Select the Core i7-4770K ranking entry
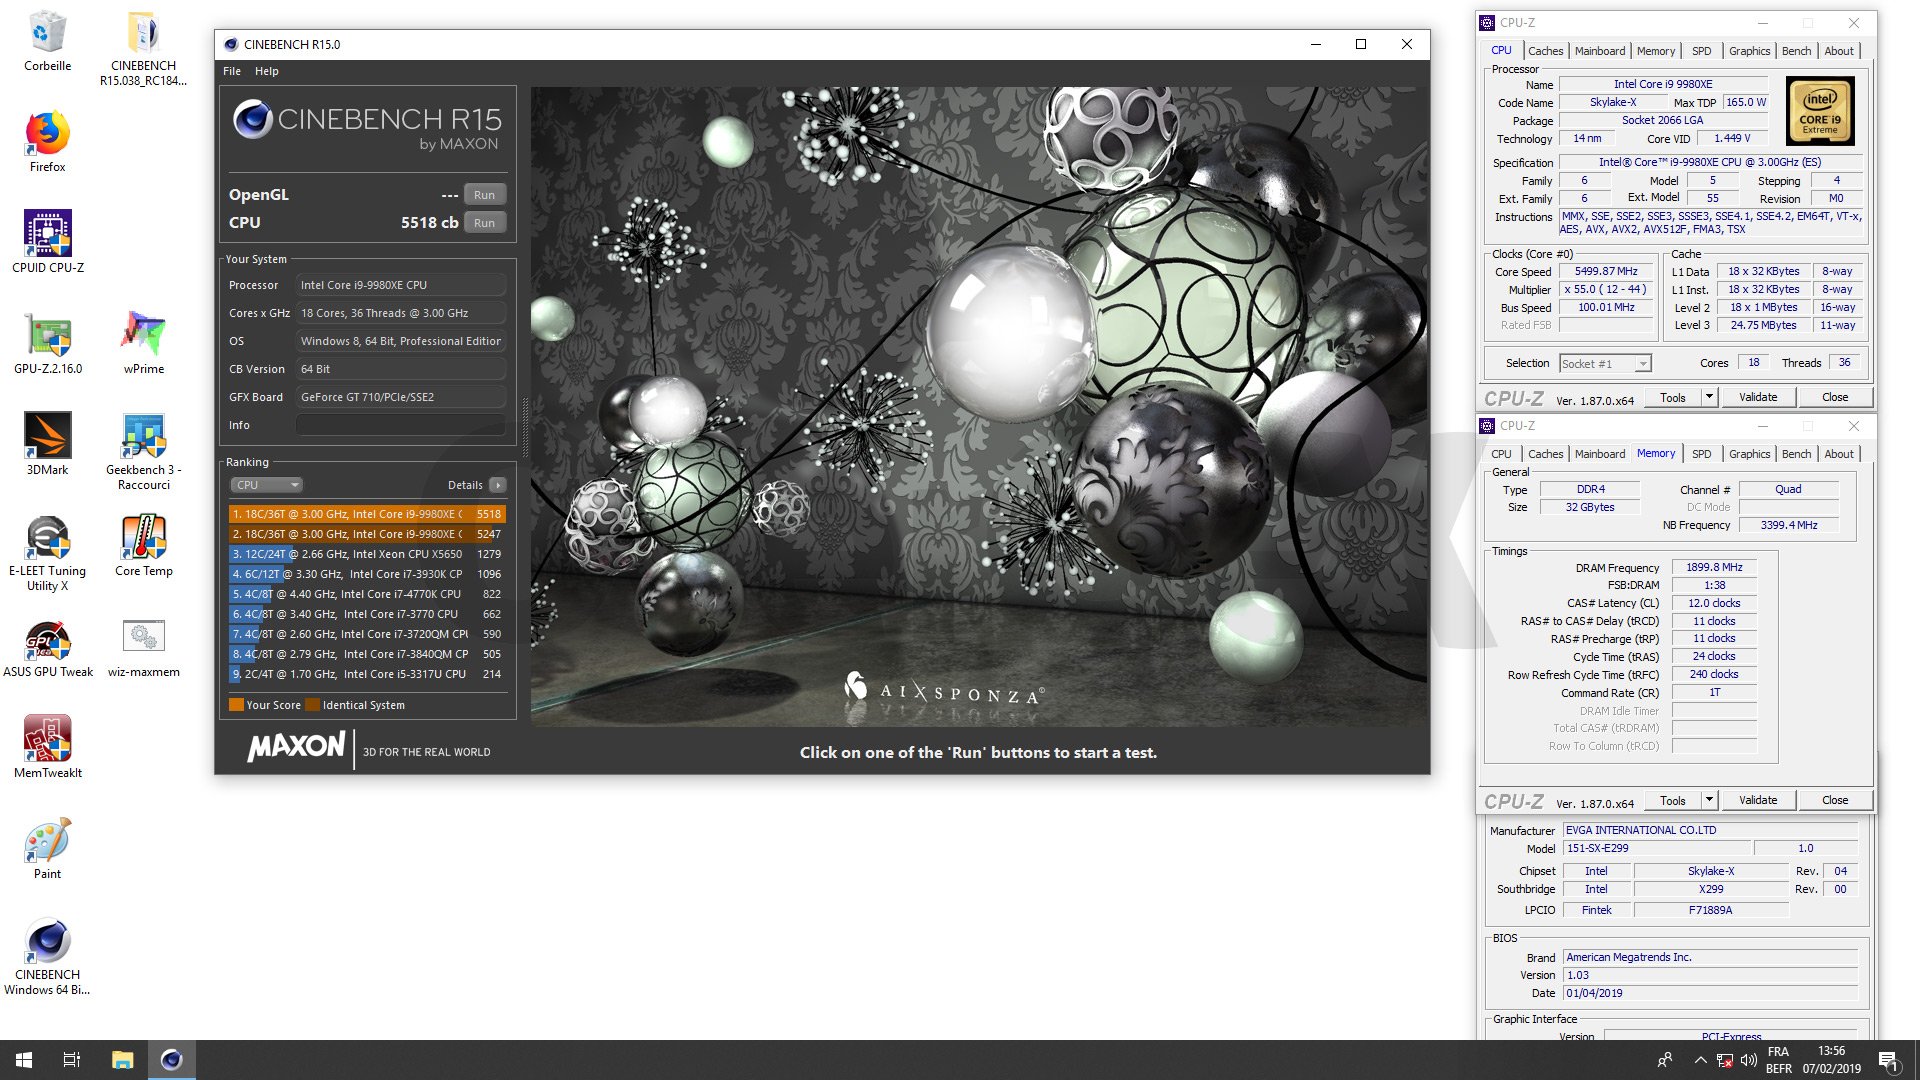Screen dimensions: 1920x1080 pyautogui.click(x=367, y=594)
